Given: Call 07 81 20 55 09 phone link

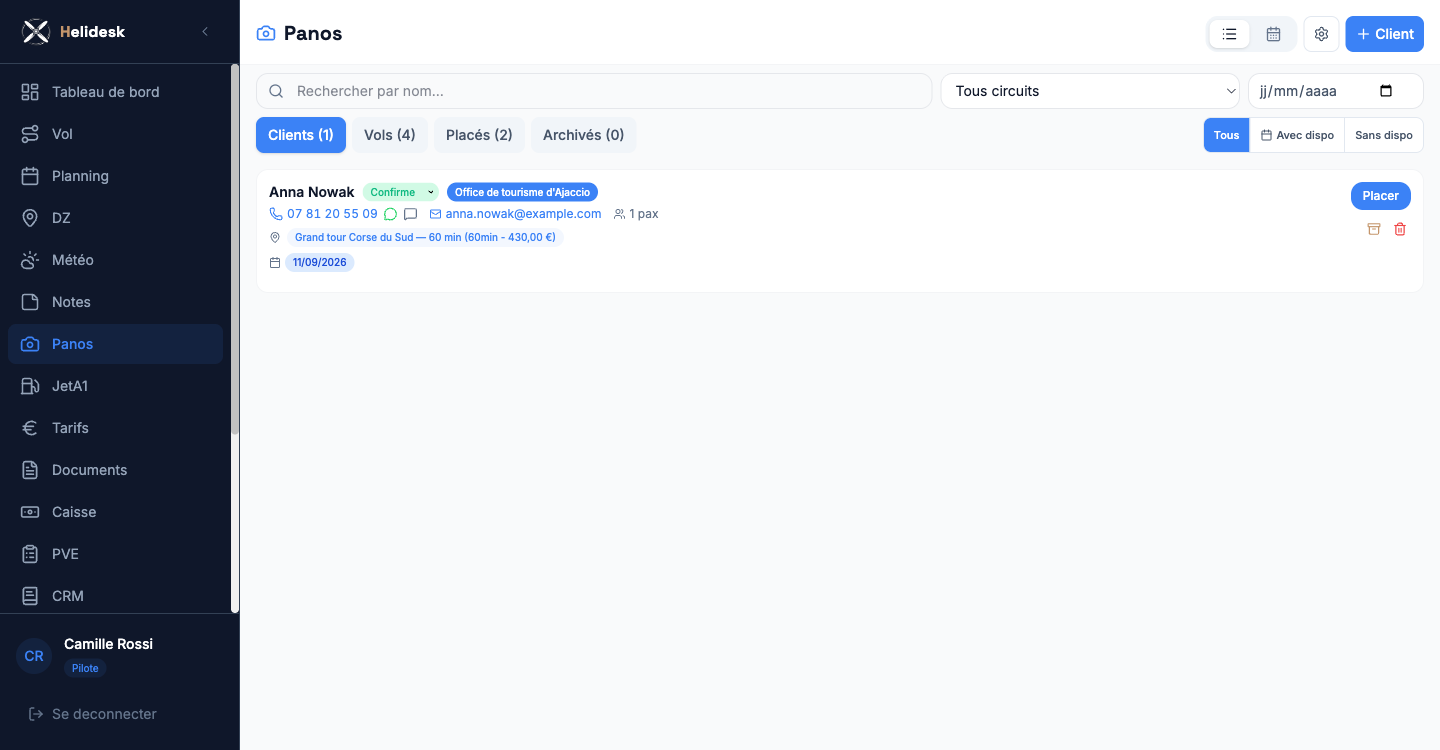Looking at the screenshot, I should coord(324,214).
